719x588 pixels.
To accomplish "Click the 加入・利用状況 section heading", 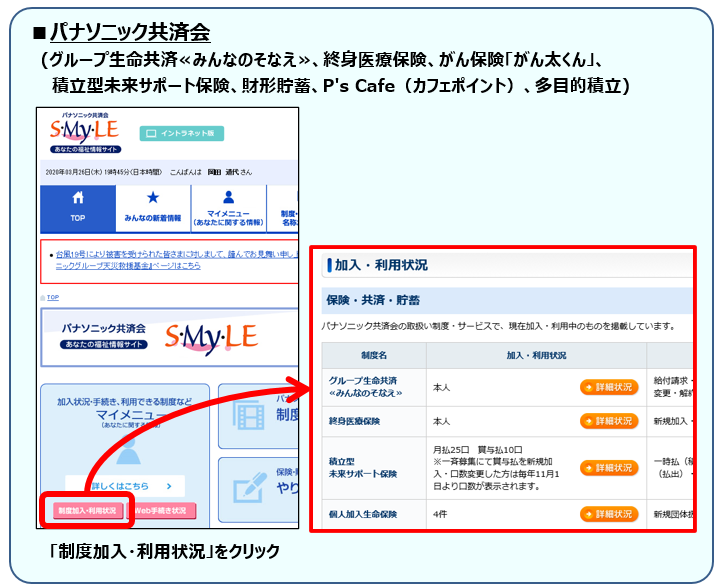I will point(381,265).
